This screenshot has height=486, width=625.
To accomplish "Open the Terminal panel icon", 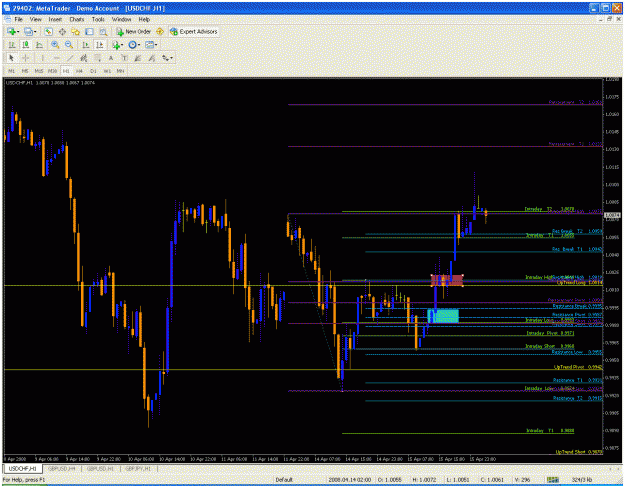I will (89, 31).
